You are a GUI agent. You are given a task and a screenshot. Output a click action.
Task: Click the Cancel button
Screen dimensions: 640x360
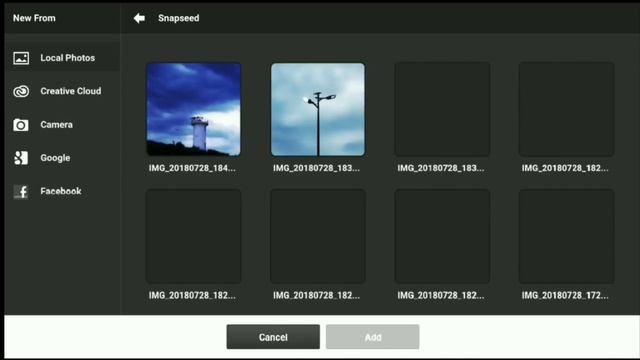(273, 337)
